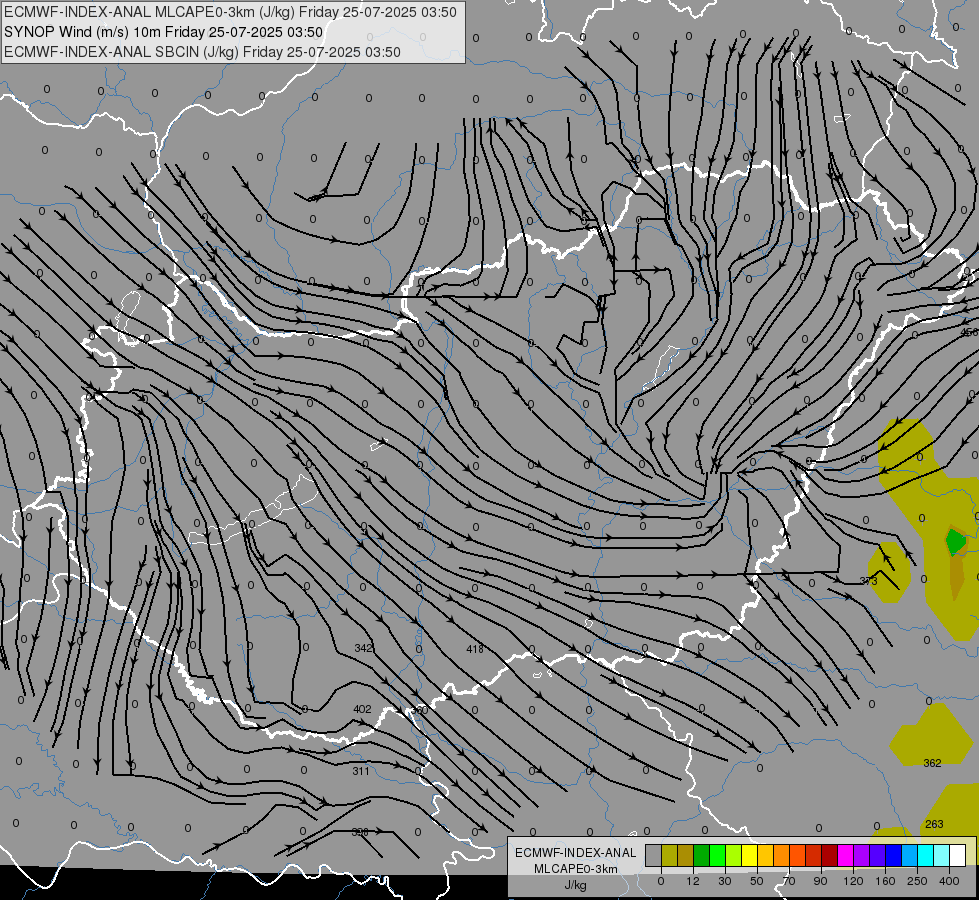Click the legend tick label 50

pos(757,881)
